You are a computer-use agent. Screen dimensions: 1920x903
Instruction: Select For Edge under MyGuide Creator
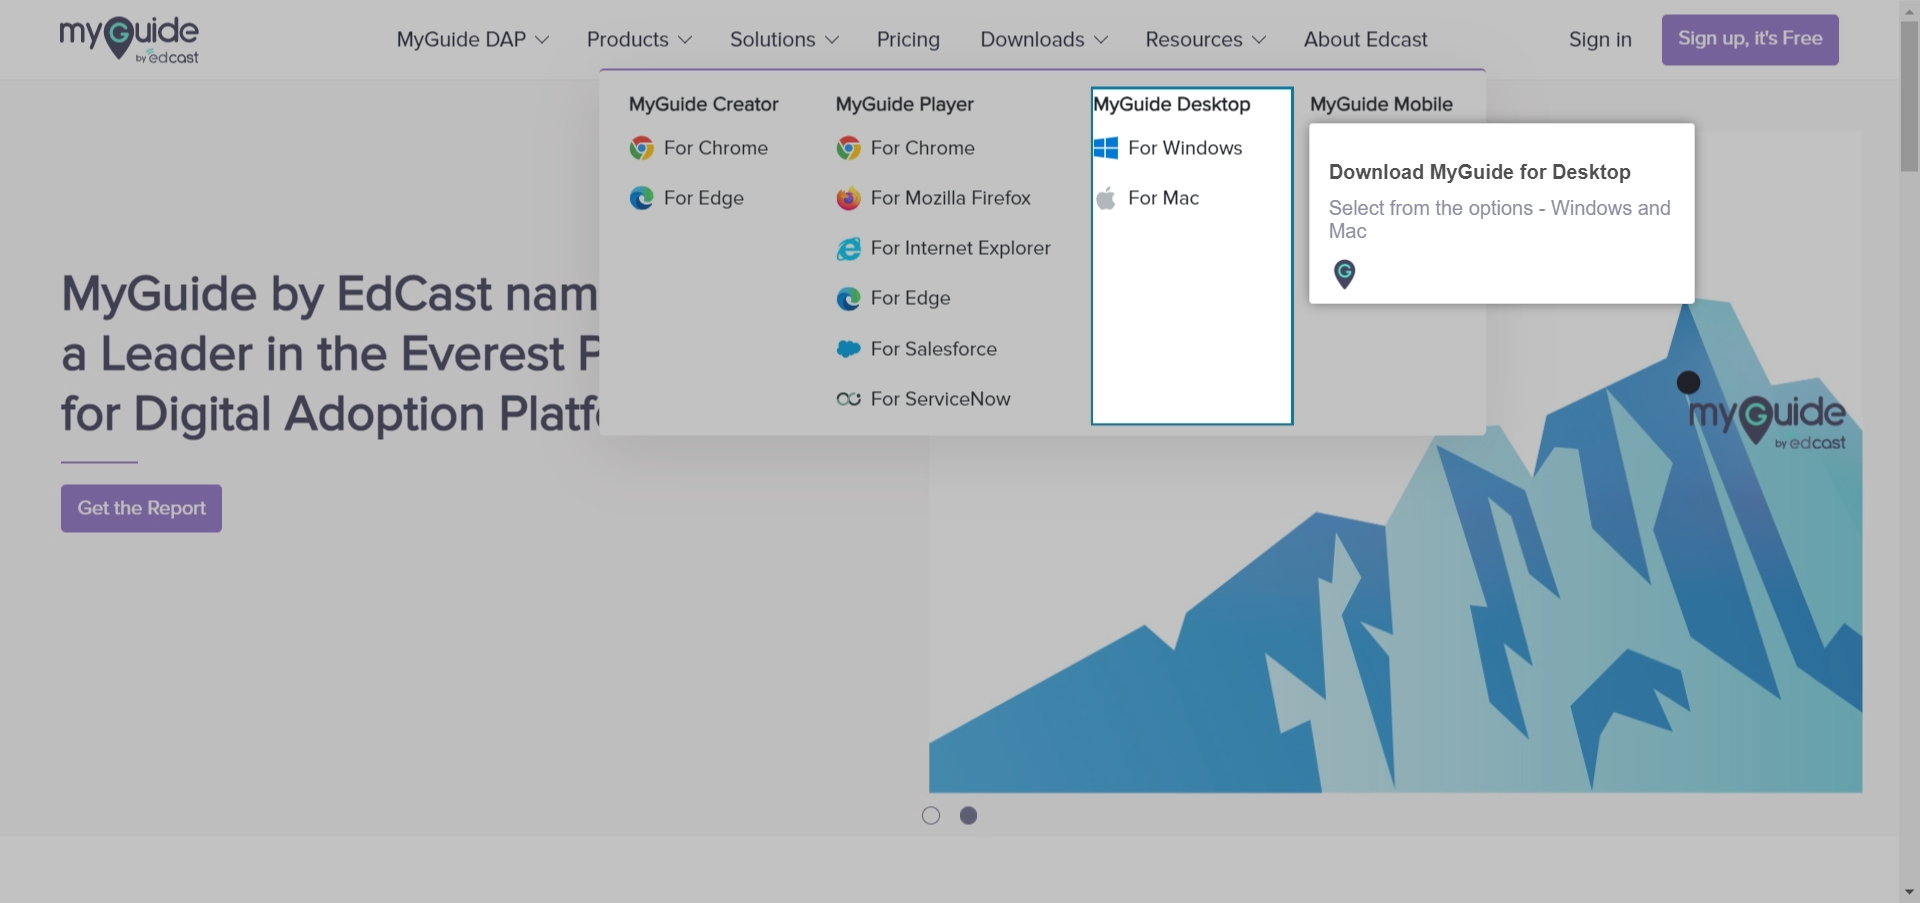(x=704, y=198)
